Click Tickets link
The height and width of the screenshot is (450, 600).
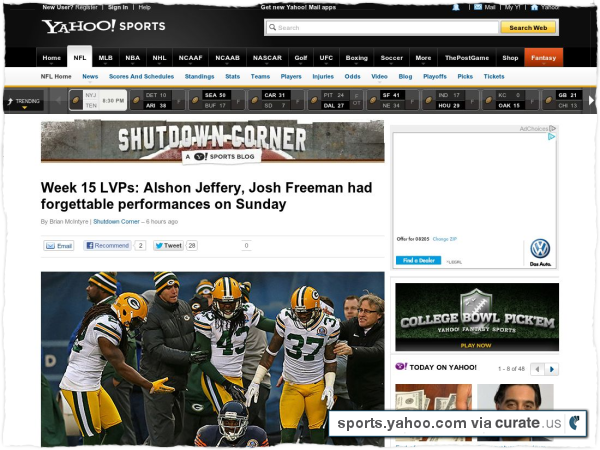(494, 77)
